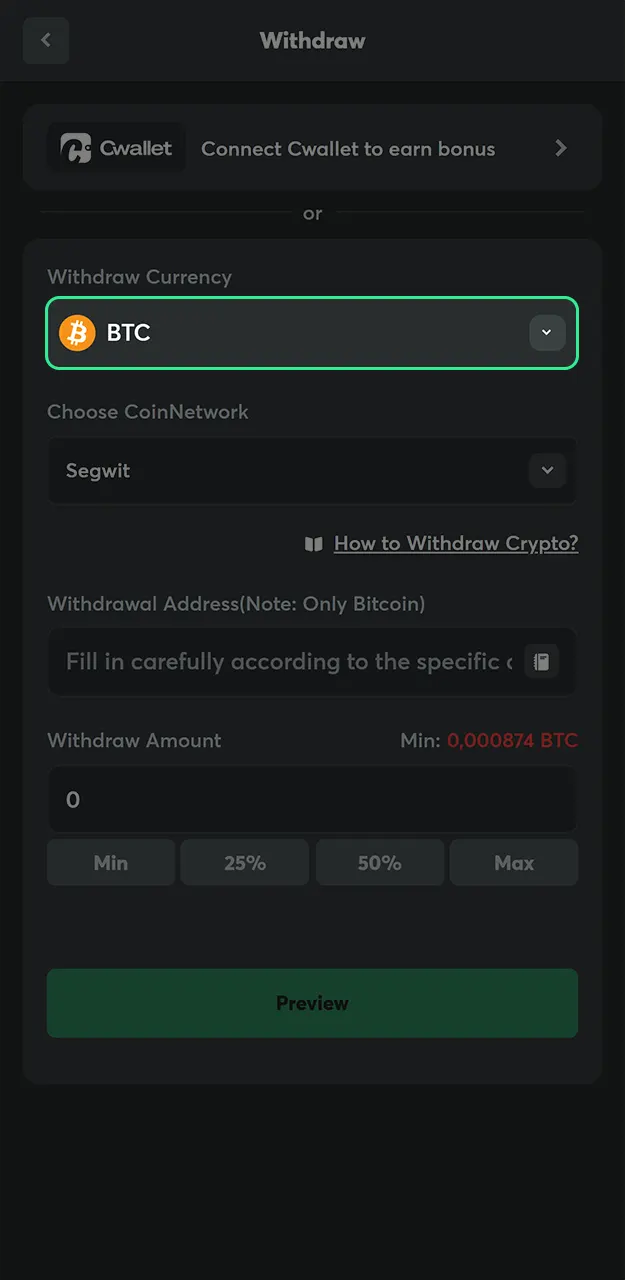Expand the Connect Cwallet bonus option
Image resolution: width=625 pixels, height=1280 pixels.
(x=312, y=147)
